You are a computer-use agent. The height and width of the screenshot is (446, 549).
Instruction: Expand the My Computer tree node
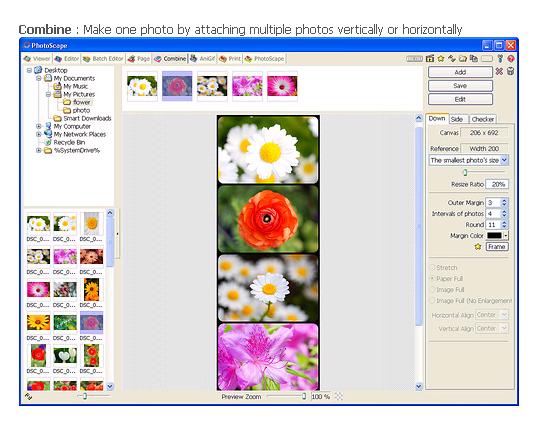click(39, 126)
